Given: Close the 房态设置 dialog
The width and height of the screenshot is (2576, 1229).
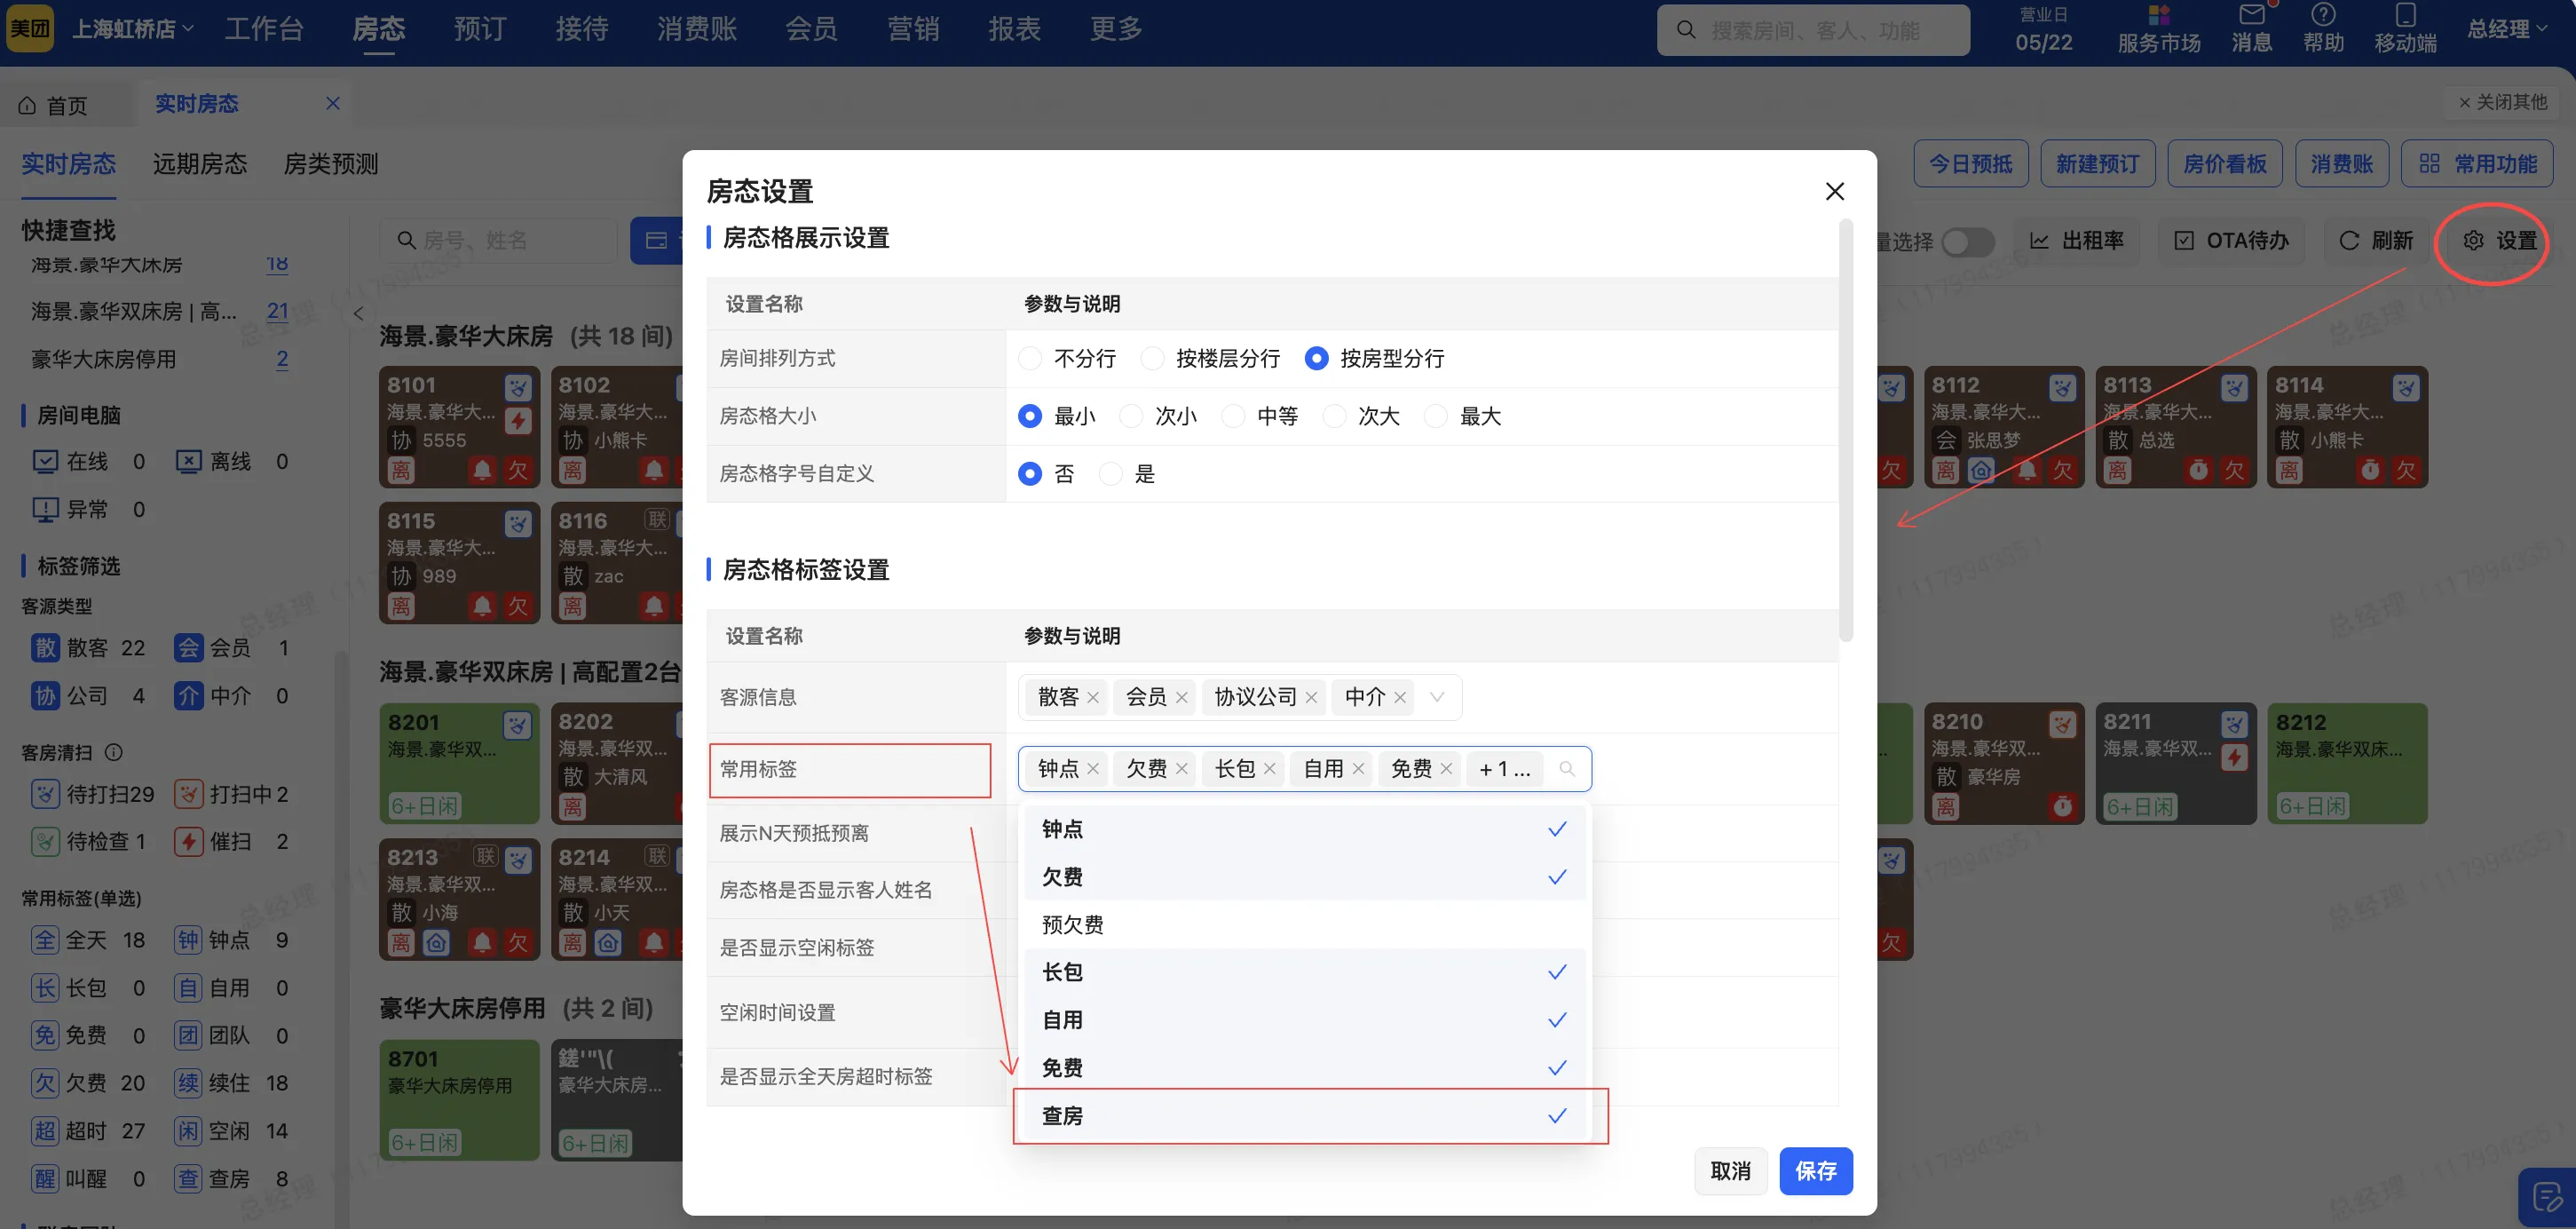Looking at the screenshot, I should pyautogui.click(x=1834, y=191).
